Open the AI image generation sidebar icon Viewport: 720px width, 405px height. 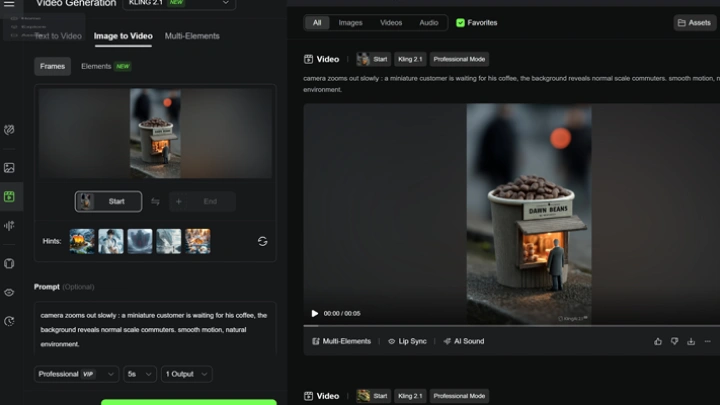click(9, 168)
